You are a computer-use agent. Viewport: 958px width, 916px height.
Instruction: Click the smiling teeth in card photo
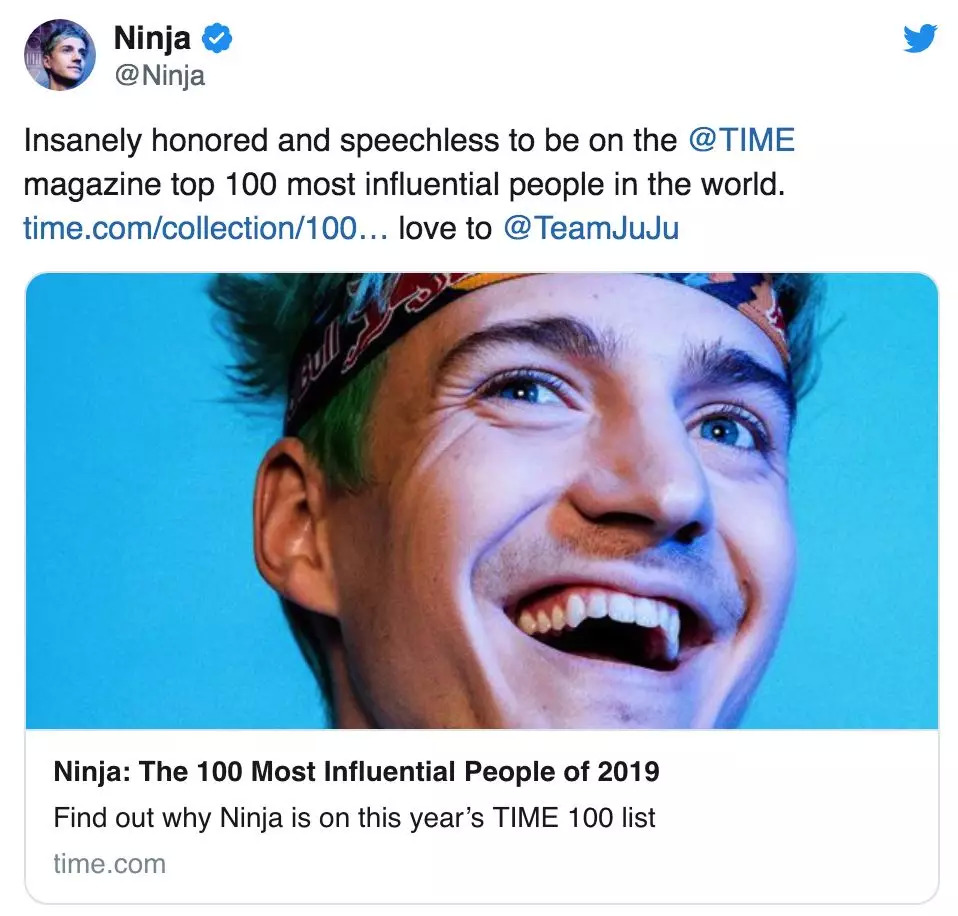[x=600, y=612]
